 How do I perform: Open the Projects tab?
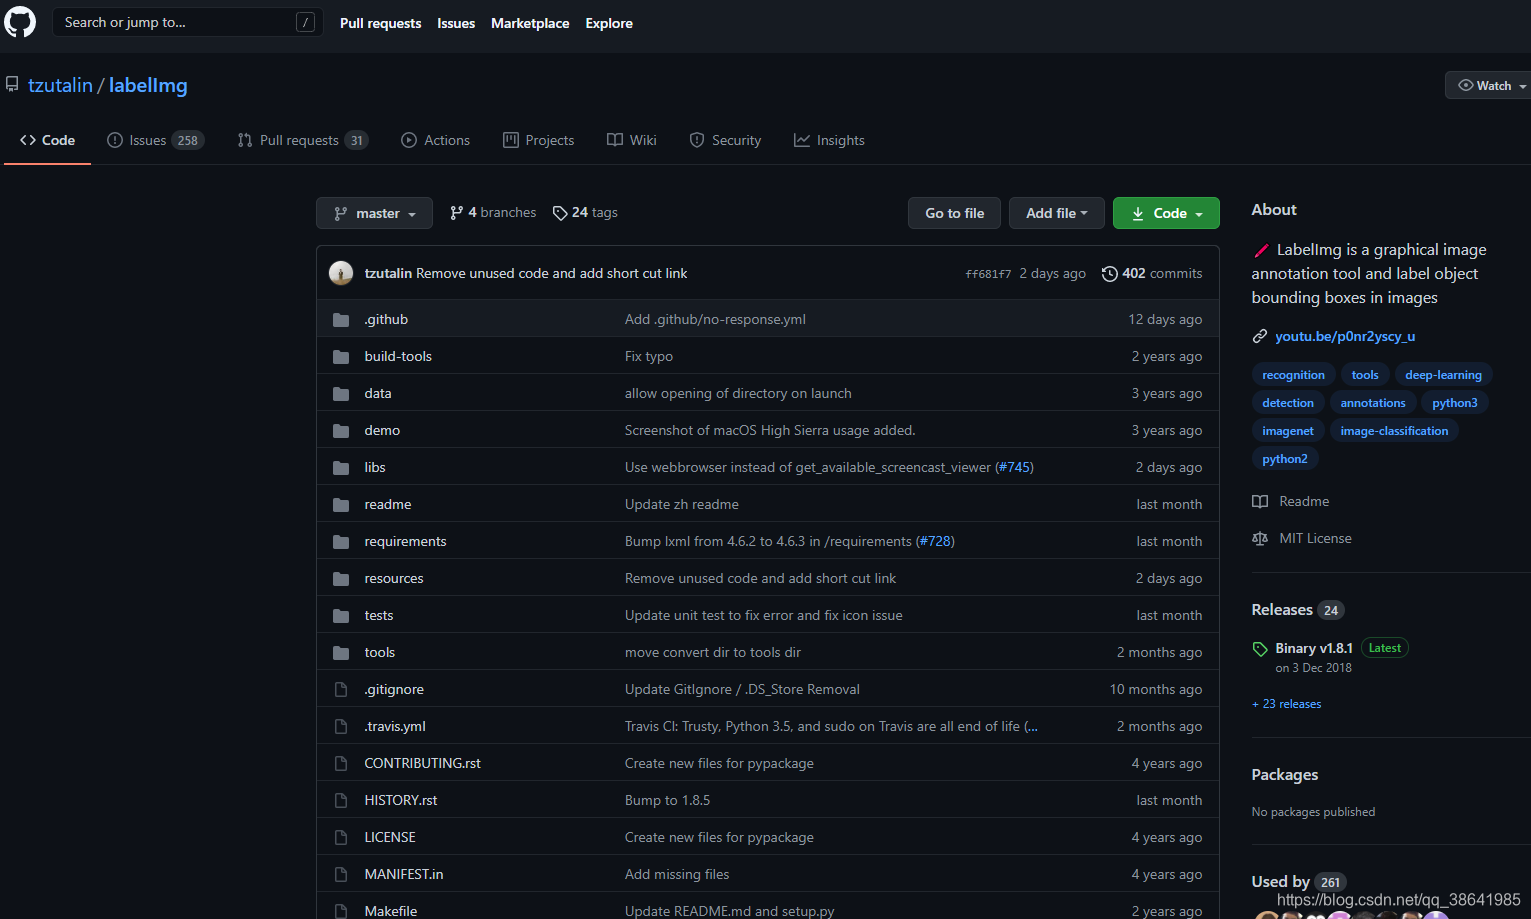pos(538,140)
